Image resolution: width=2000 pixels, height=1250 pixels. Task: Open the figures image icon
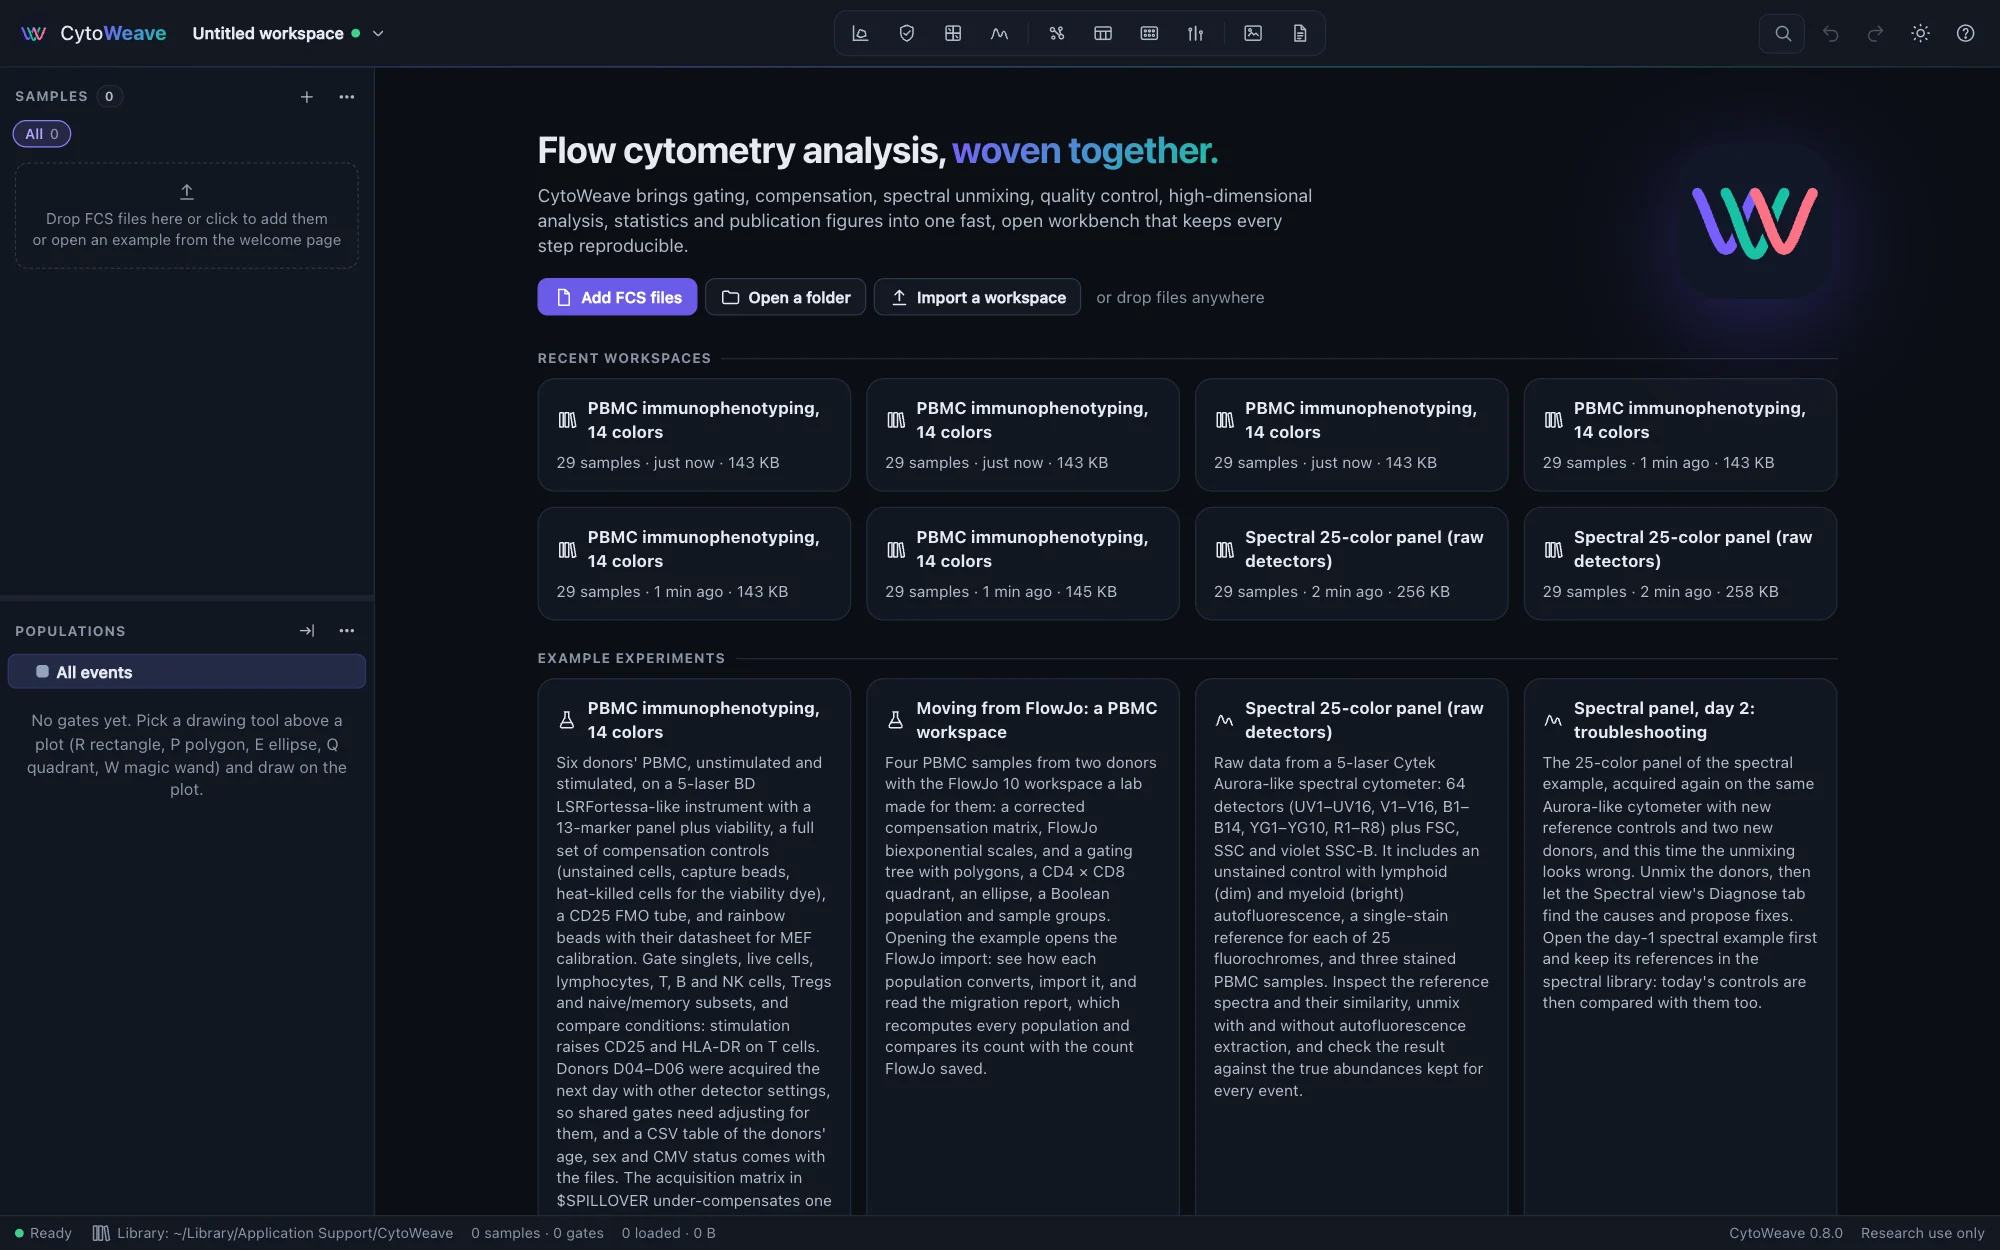click(x=1253, y=33)
